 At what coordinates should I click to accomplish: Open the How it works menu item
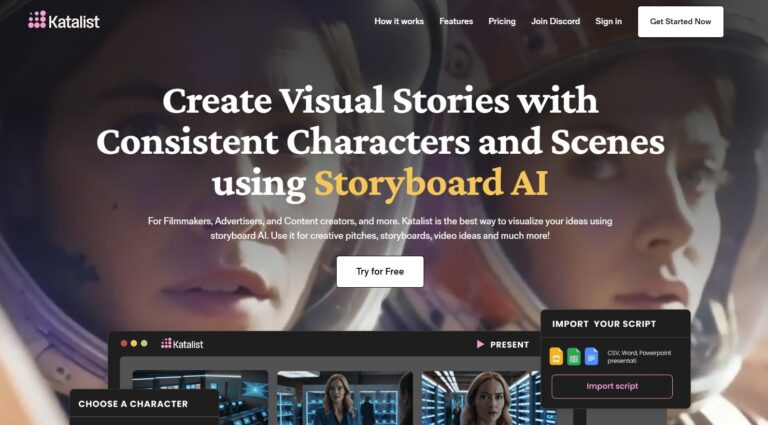(x=399, y=21)
